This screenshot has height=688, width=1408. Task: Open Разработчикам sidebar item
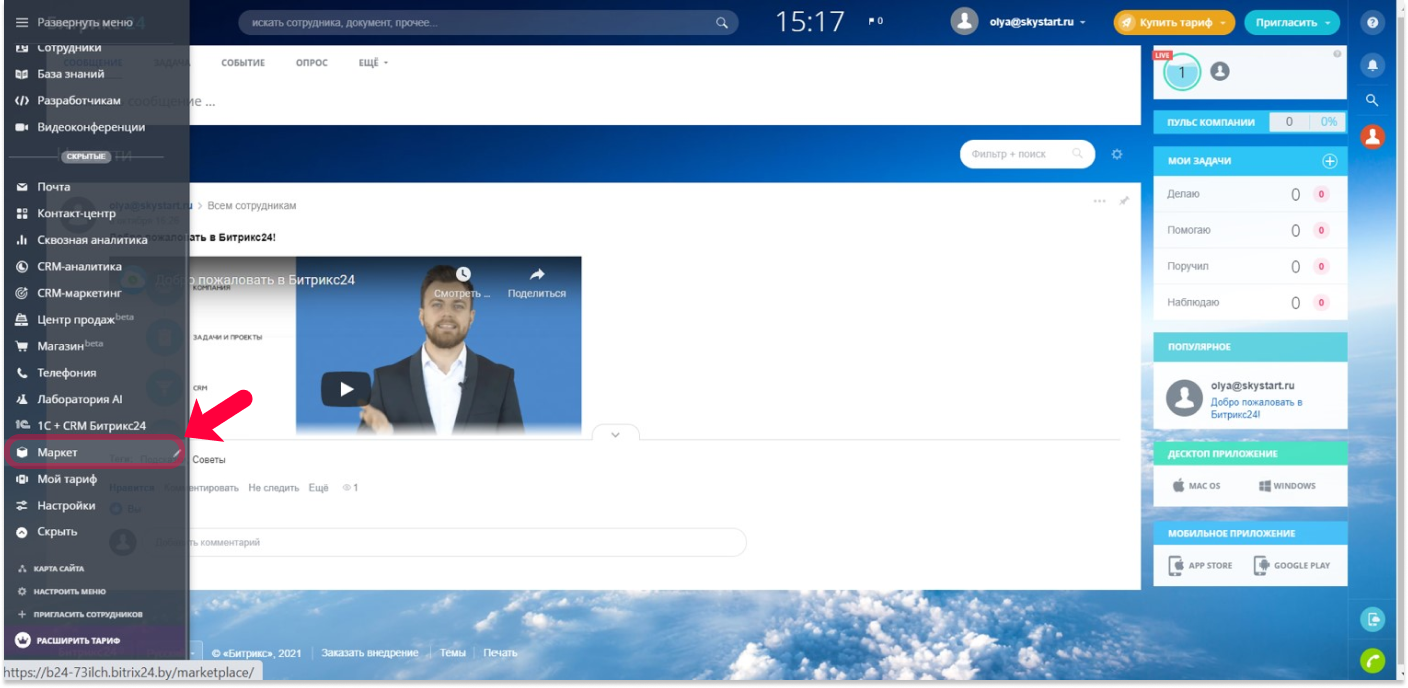tap(78, 100)
